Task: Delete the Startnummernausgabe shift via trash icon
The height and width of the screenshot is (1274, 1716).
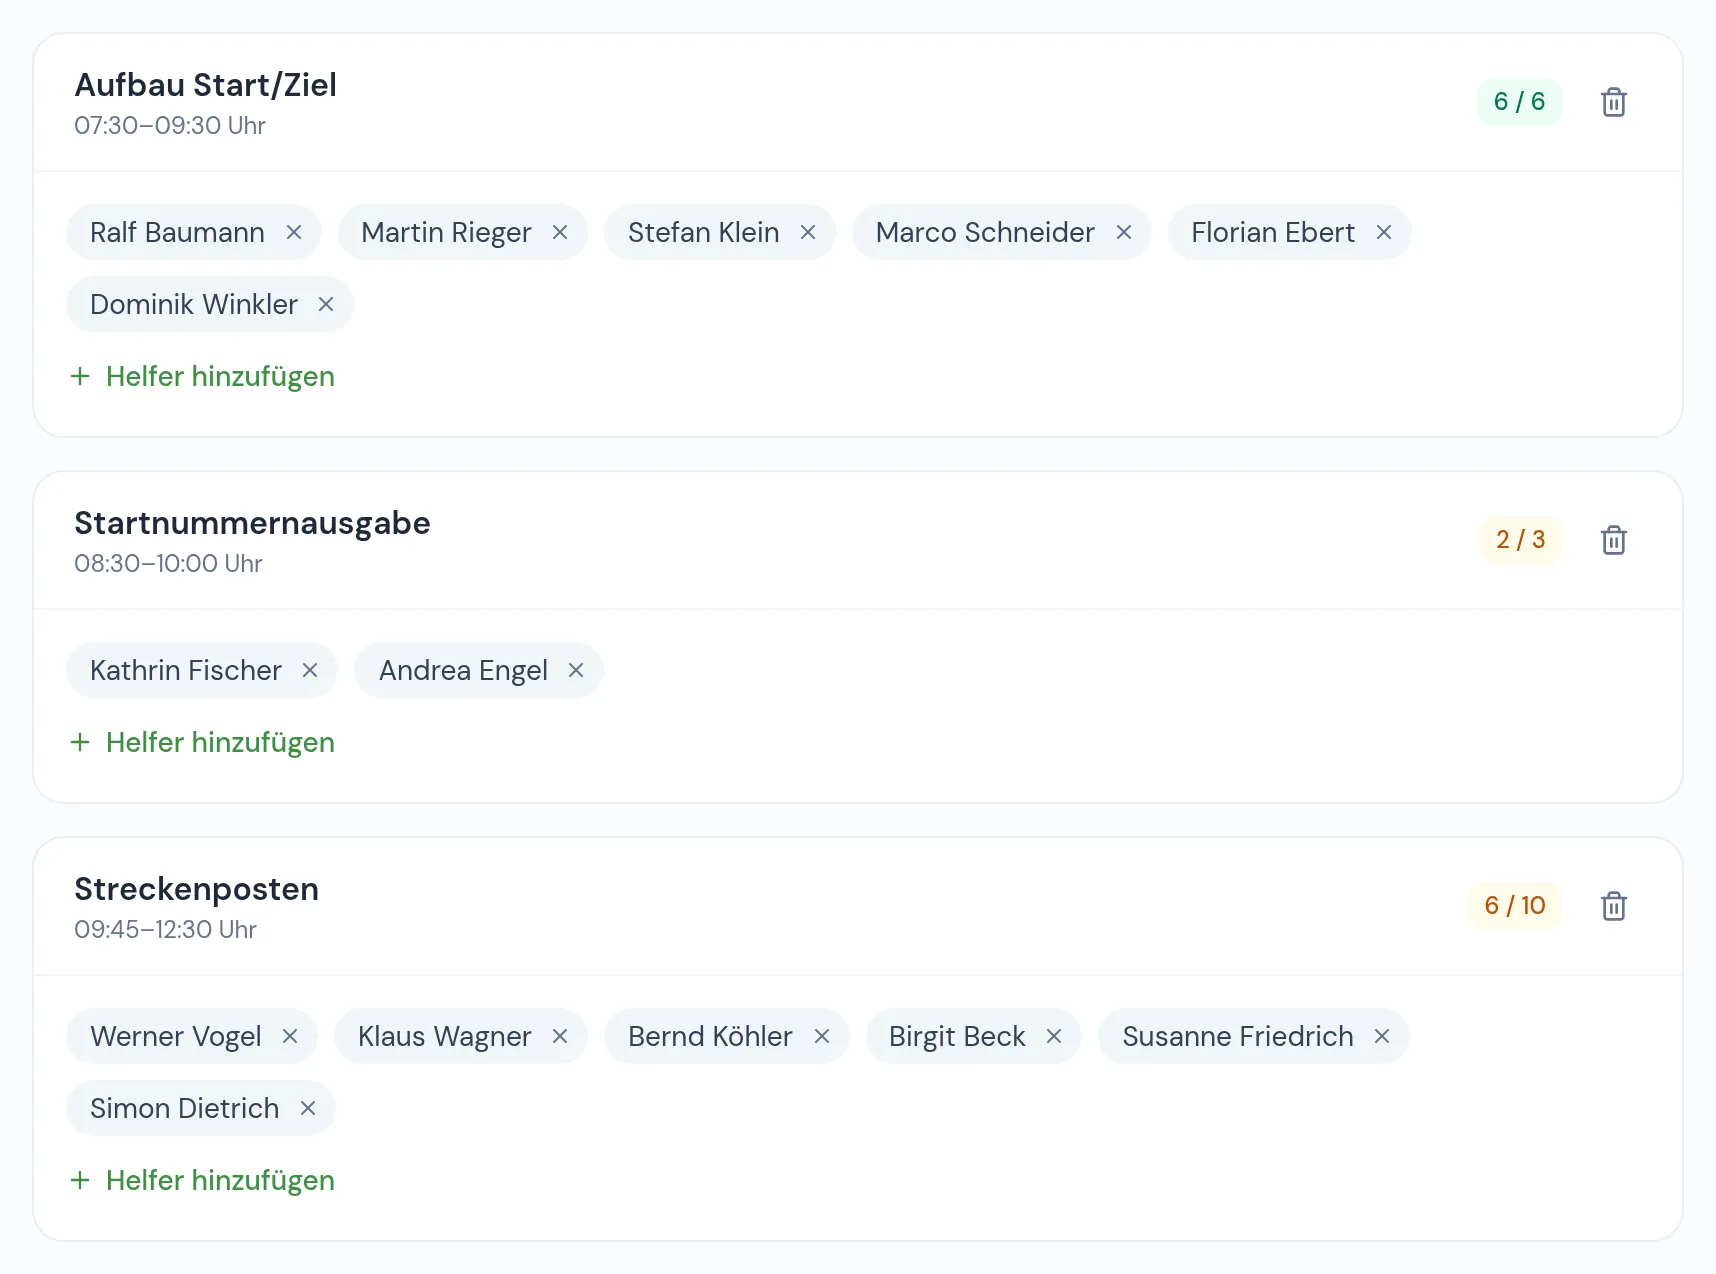Action: [x=1613, y=540]
